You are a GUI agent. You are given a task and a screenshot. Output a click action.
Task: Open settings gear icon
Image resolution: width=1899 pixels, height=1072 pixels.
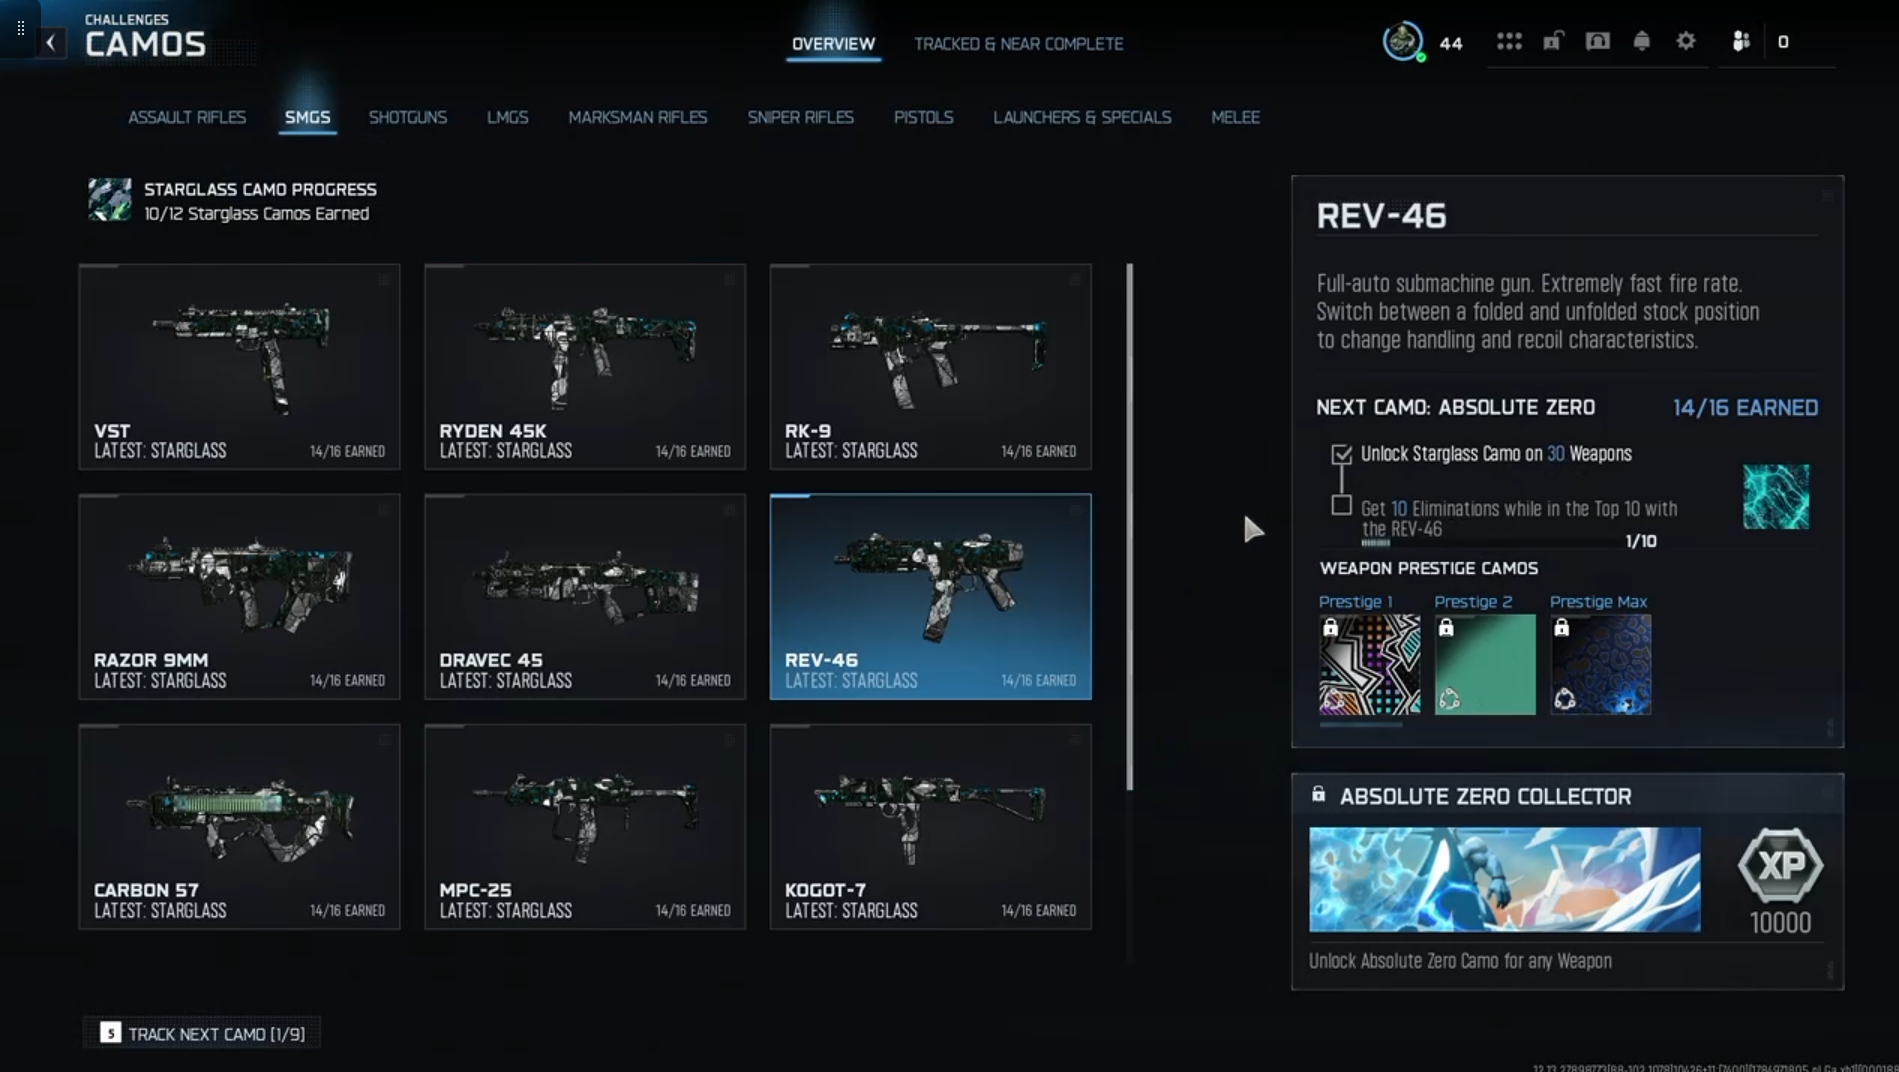pos(1686,41)
